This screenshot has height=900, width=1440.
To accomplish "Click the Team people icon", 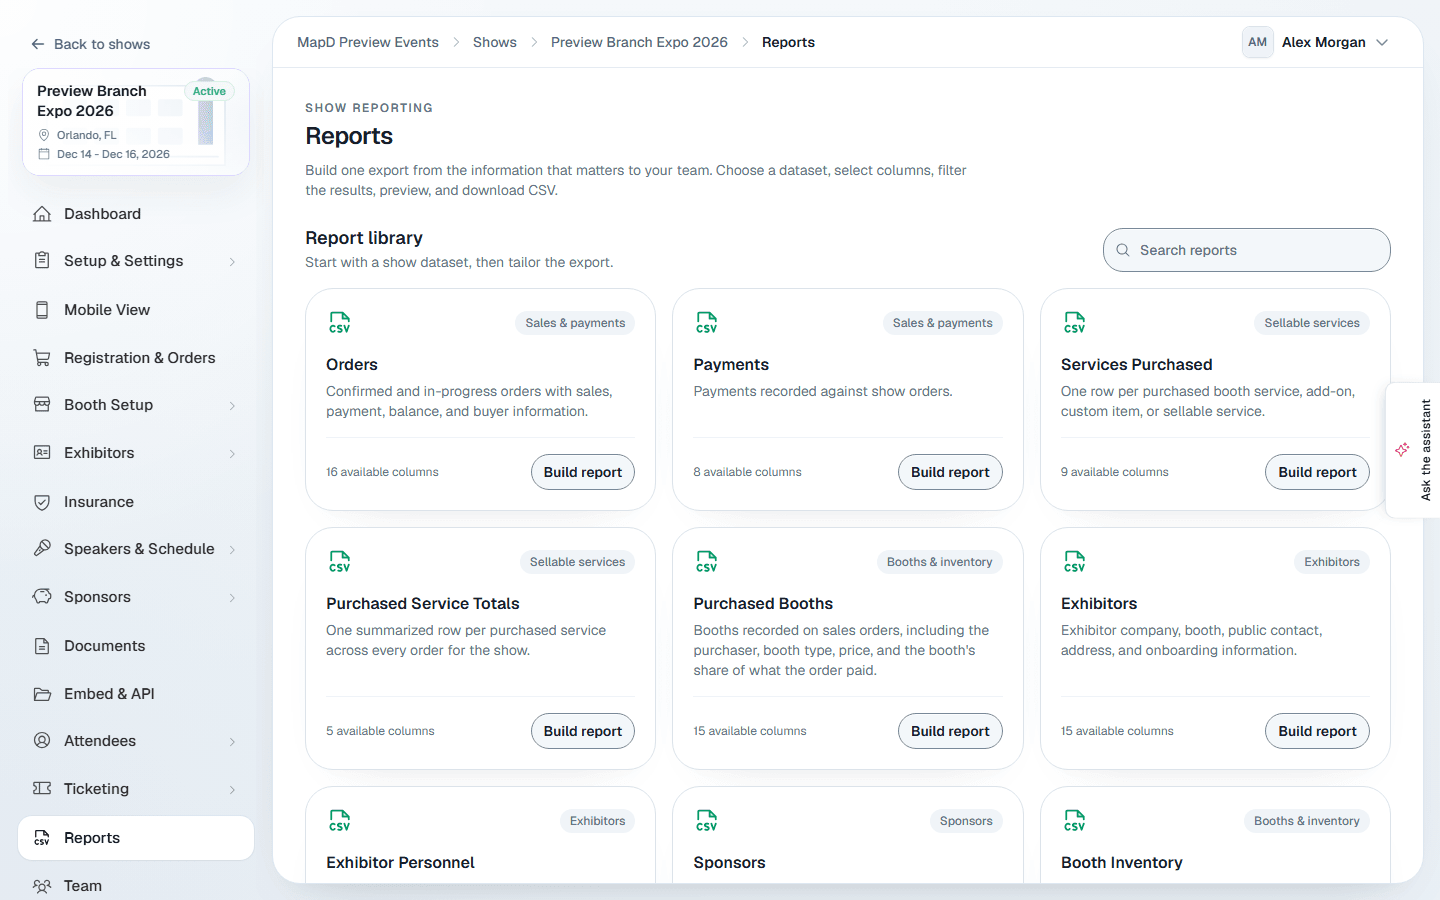I will point(42,886).
